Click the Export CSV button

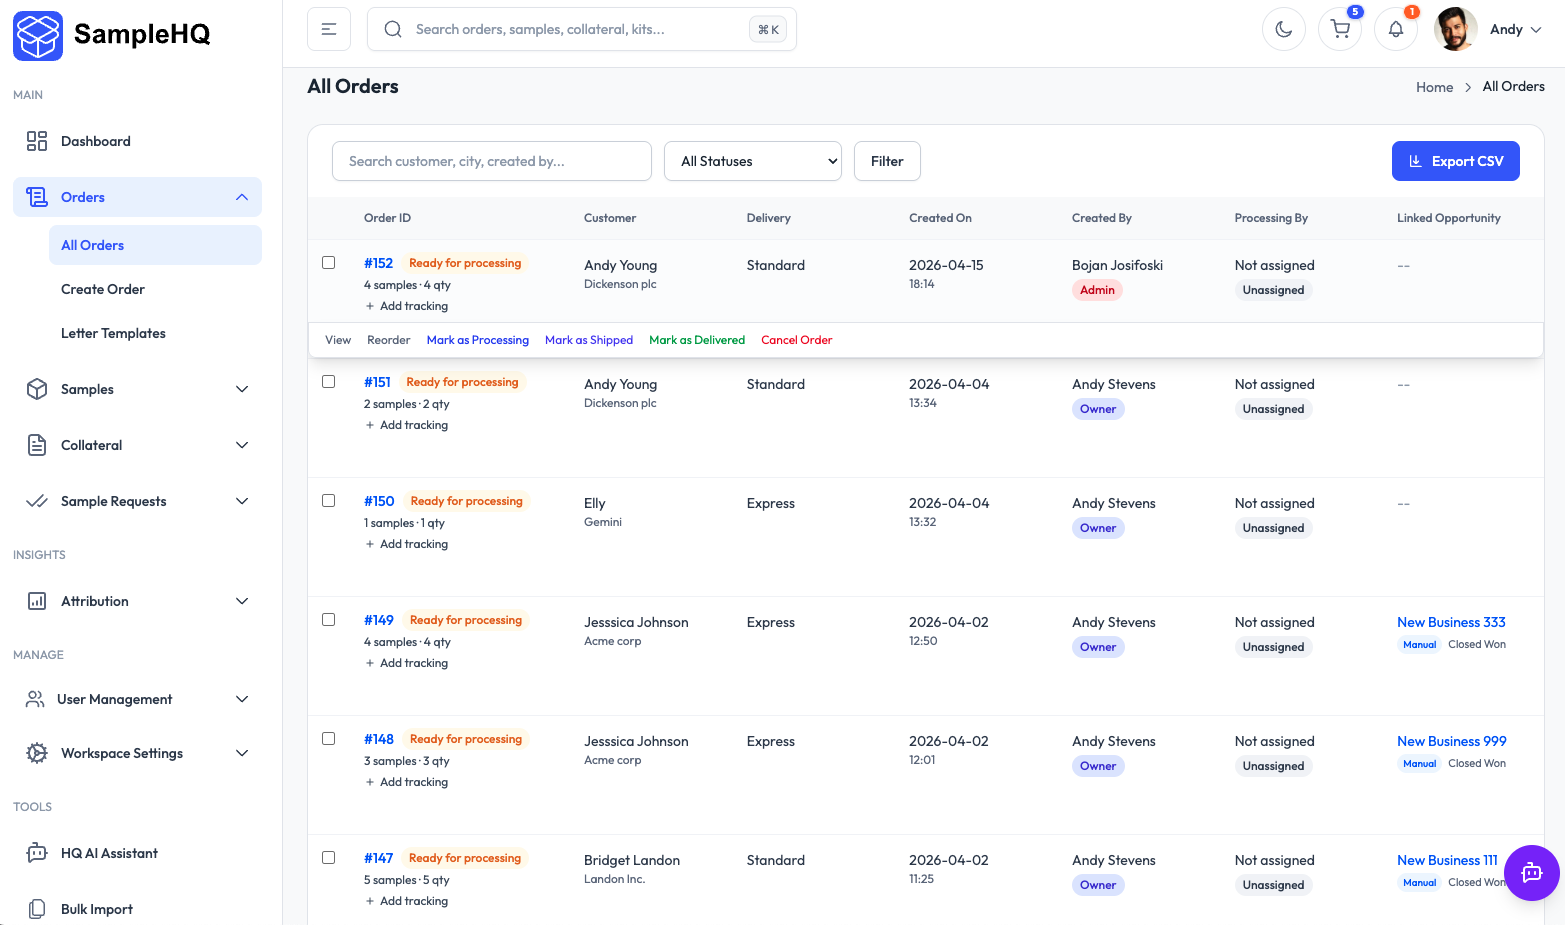point(1456,161)
